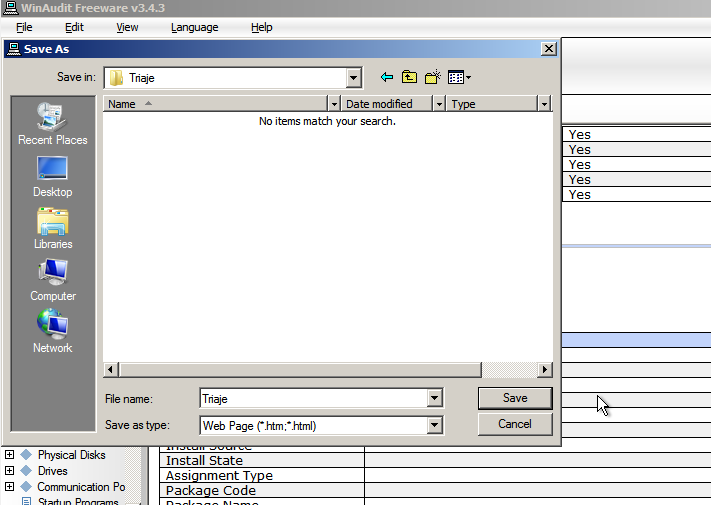The width and height of the screenshot is (711, 505).
Task: Click the horizontal scrollbar left arrow
Action: (x=111, y=369)
